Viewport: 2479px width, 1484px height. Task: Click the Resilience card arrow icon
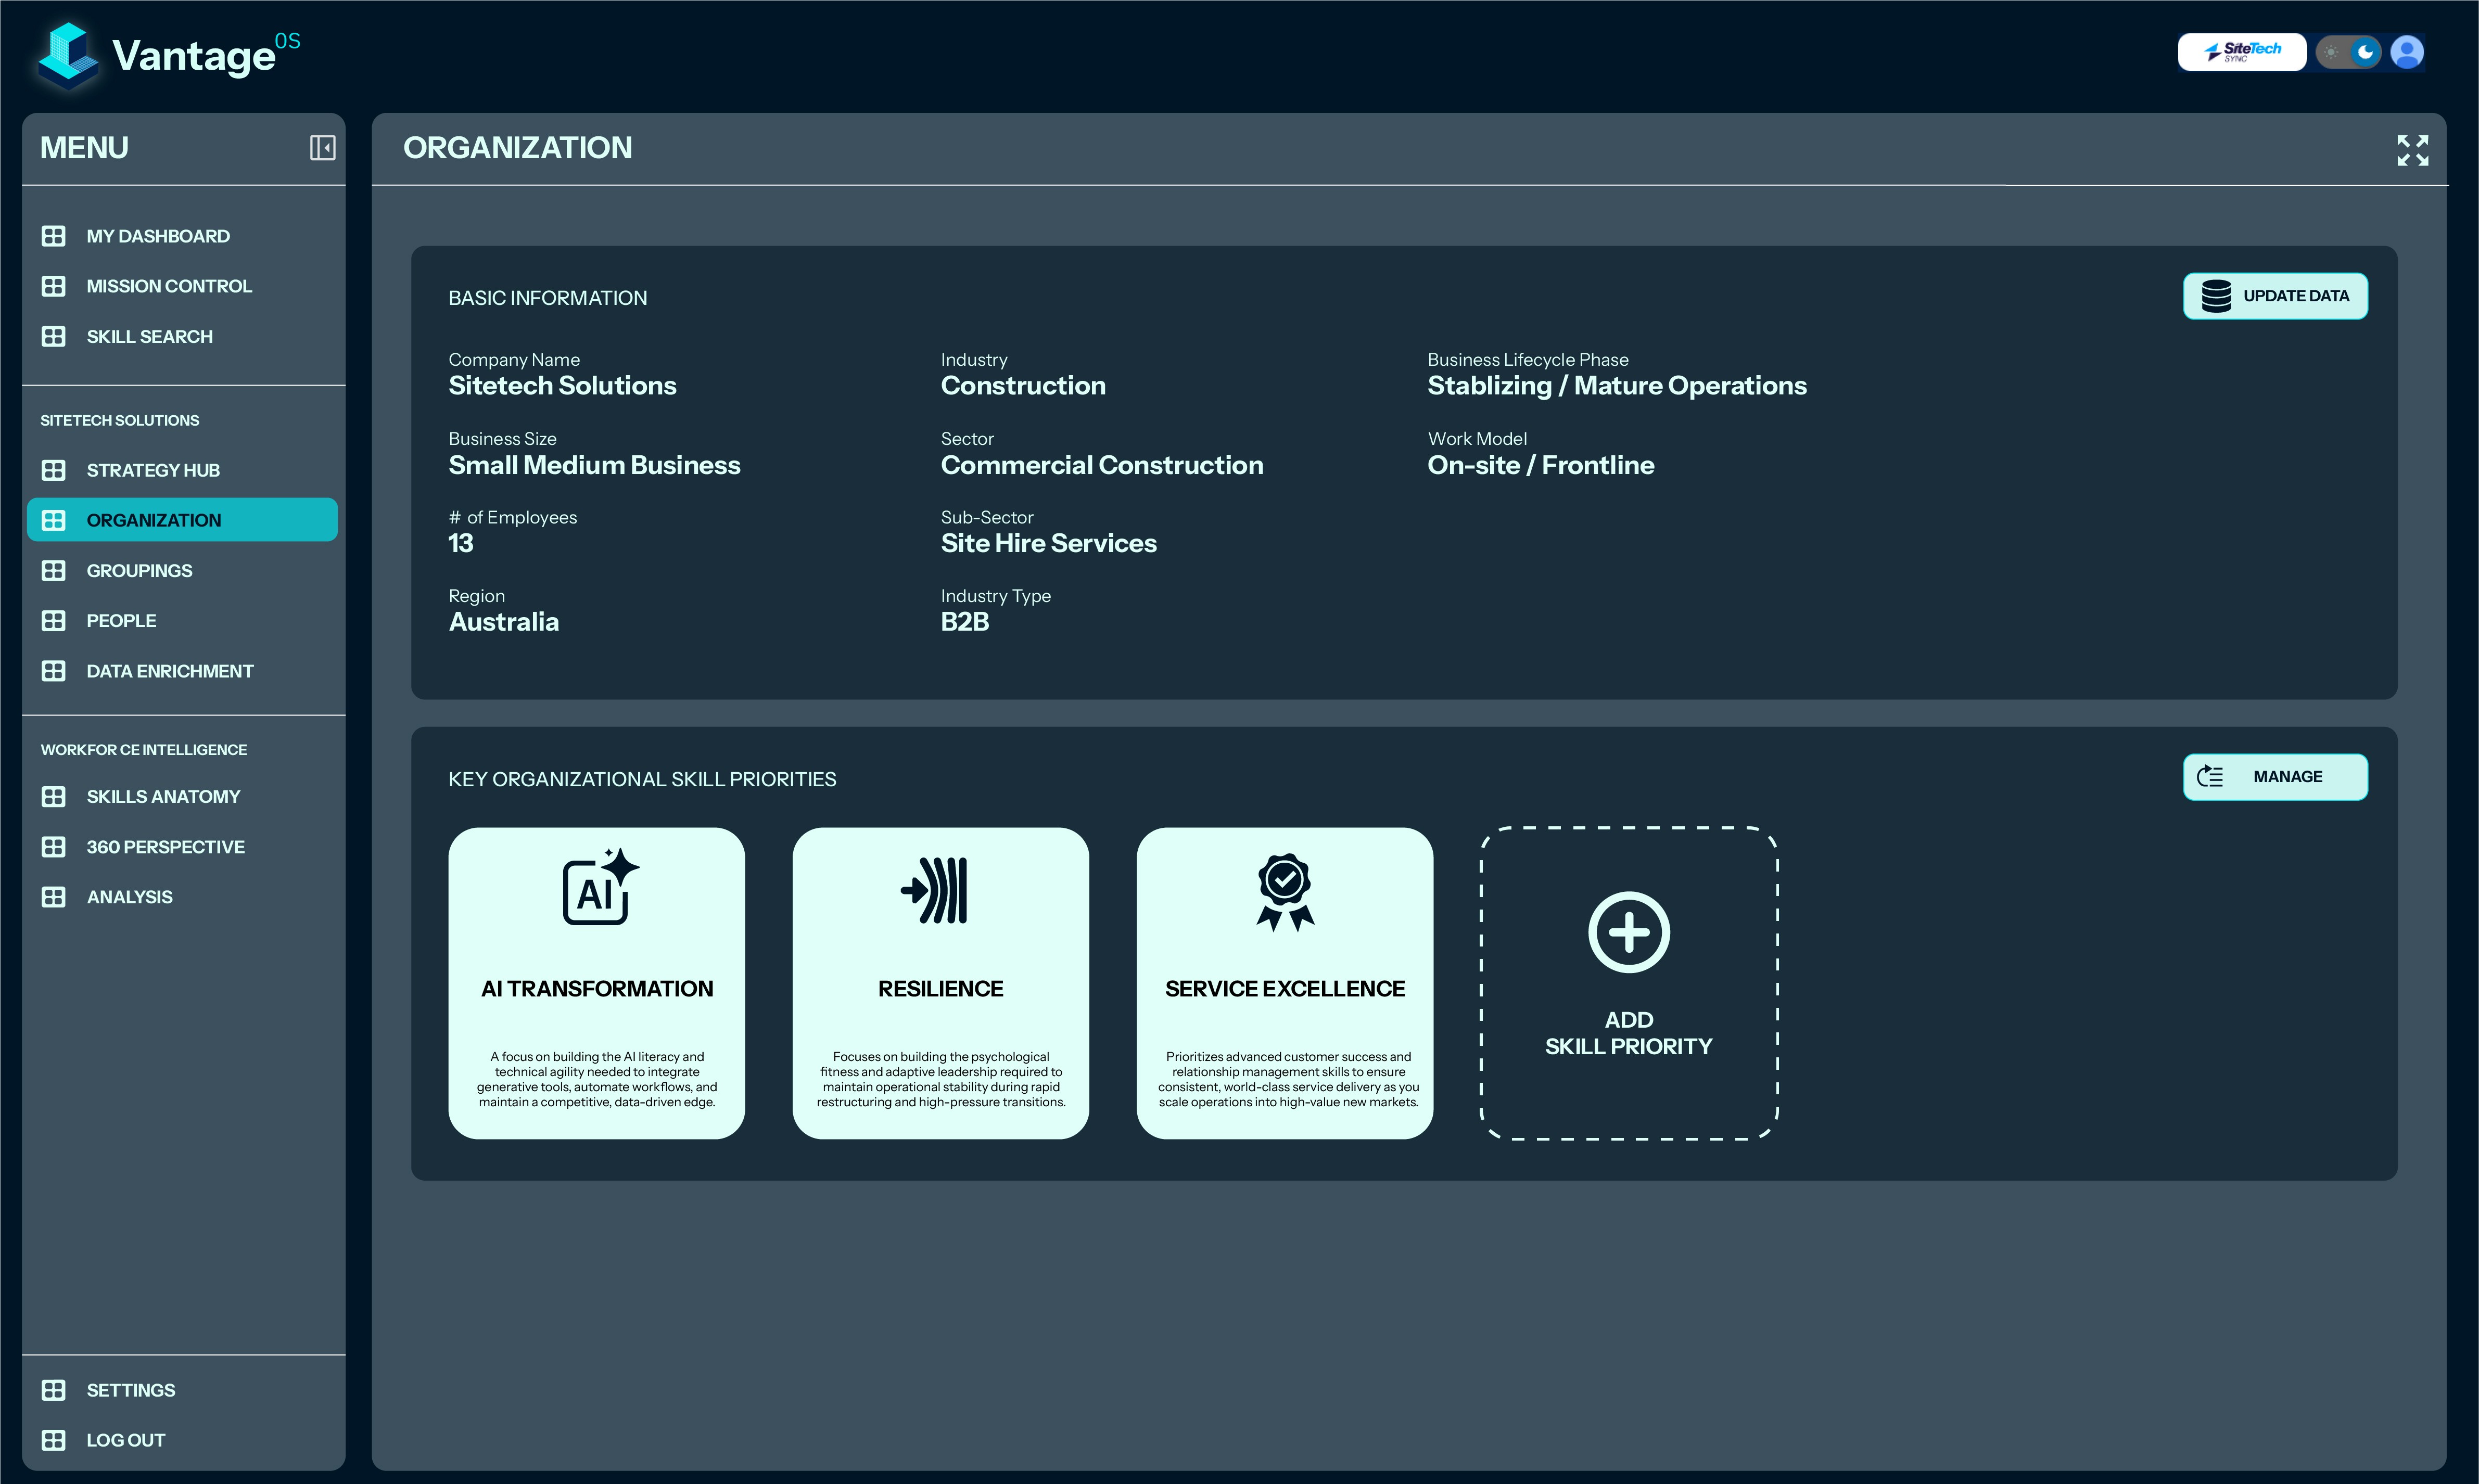[x=935, y=890]
